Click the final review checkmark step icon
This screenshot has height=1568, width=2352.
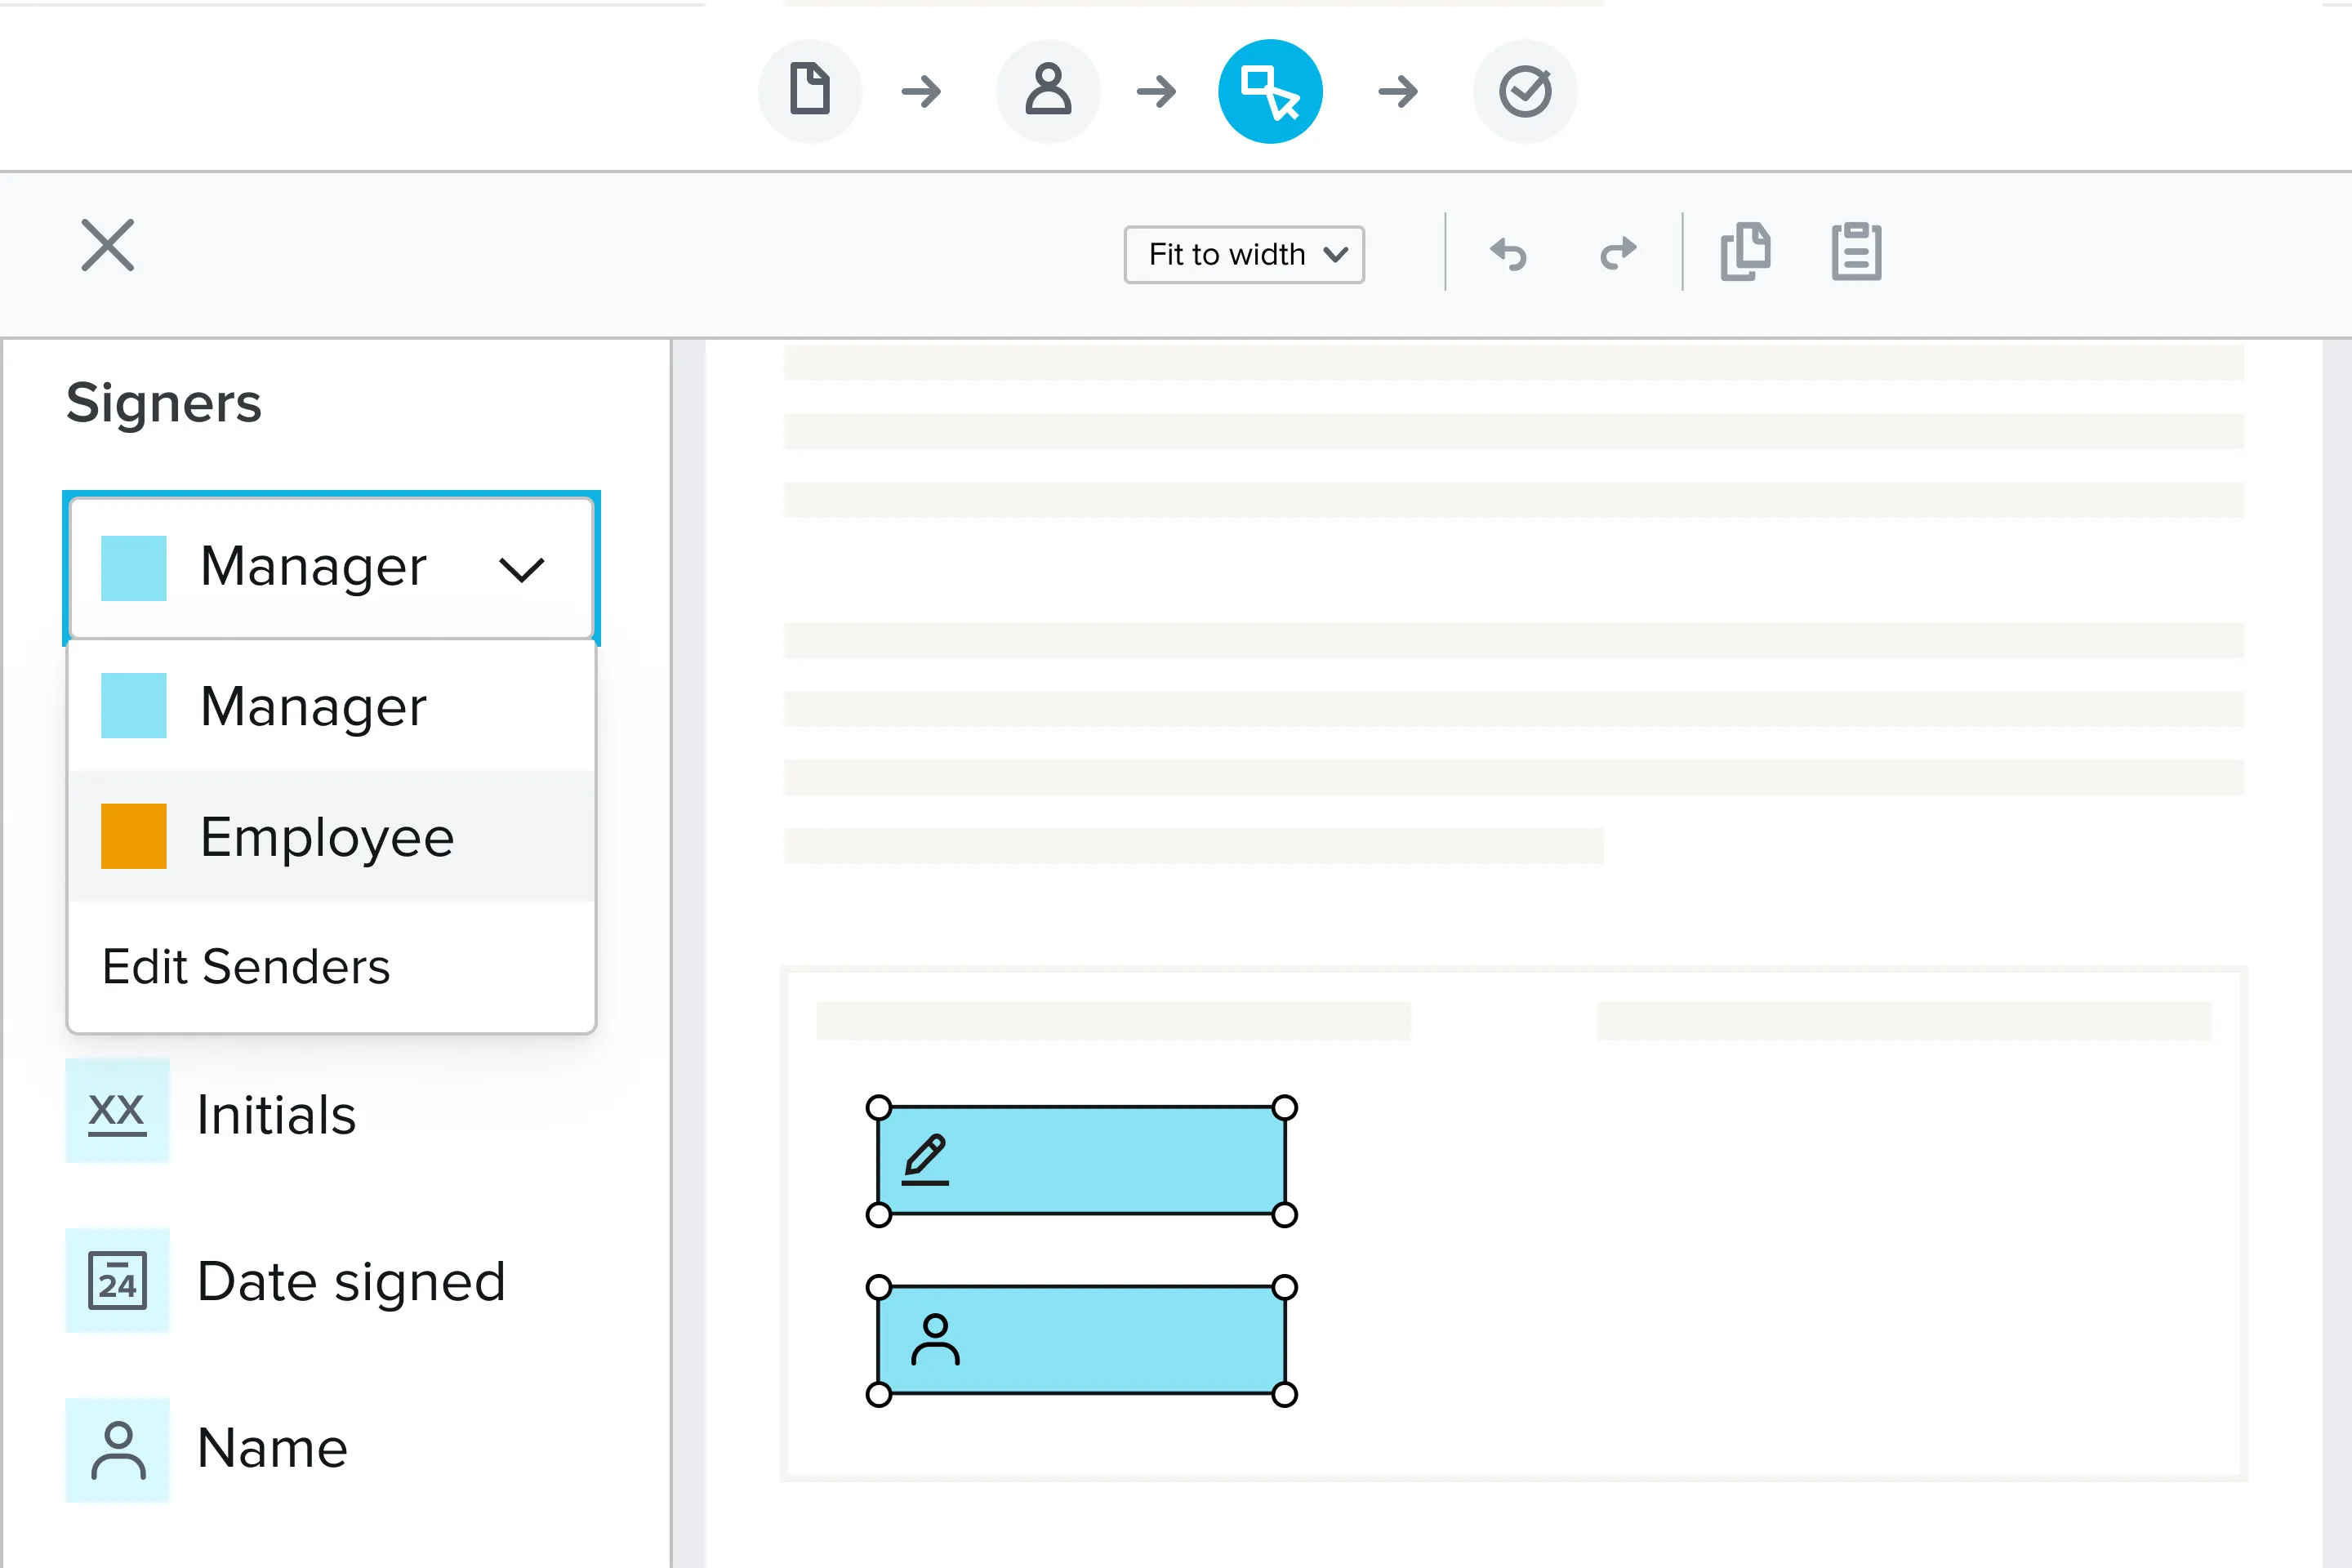coord(1524,90)
